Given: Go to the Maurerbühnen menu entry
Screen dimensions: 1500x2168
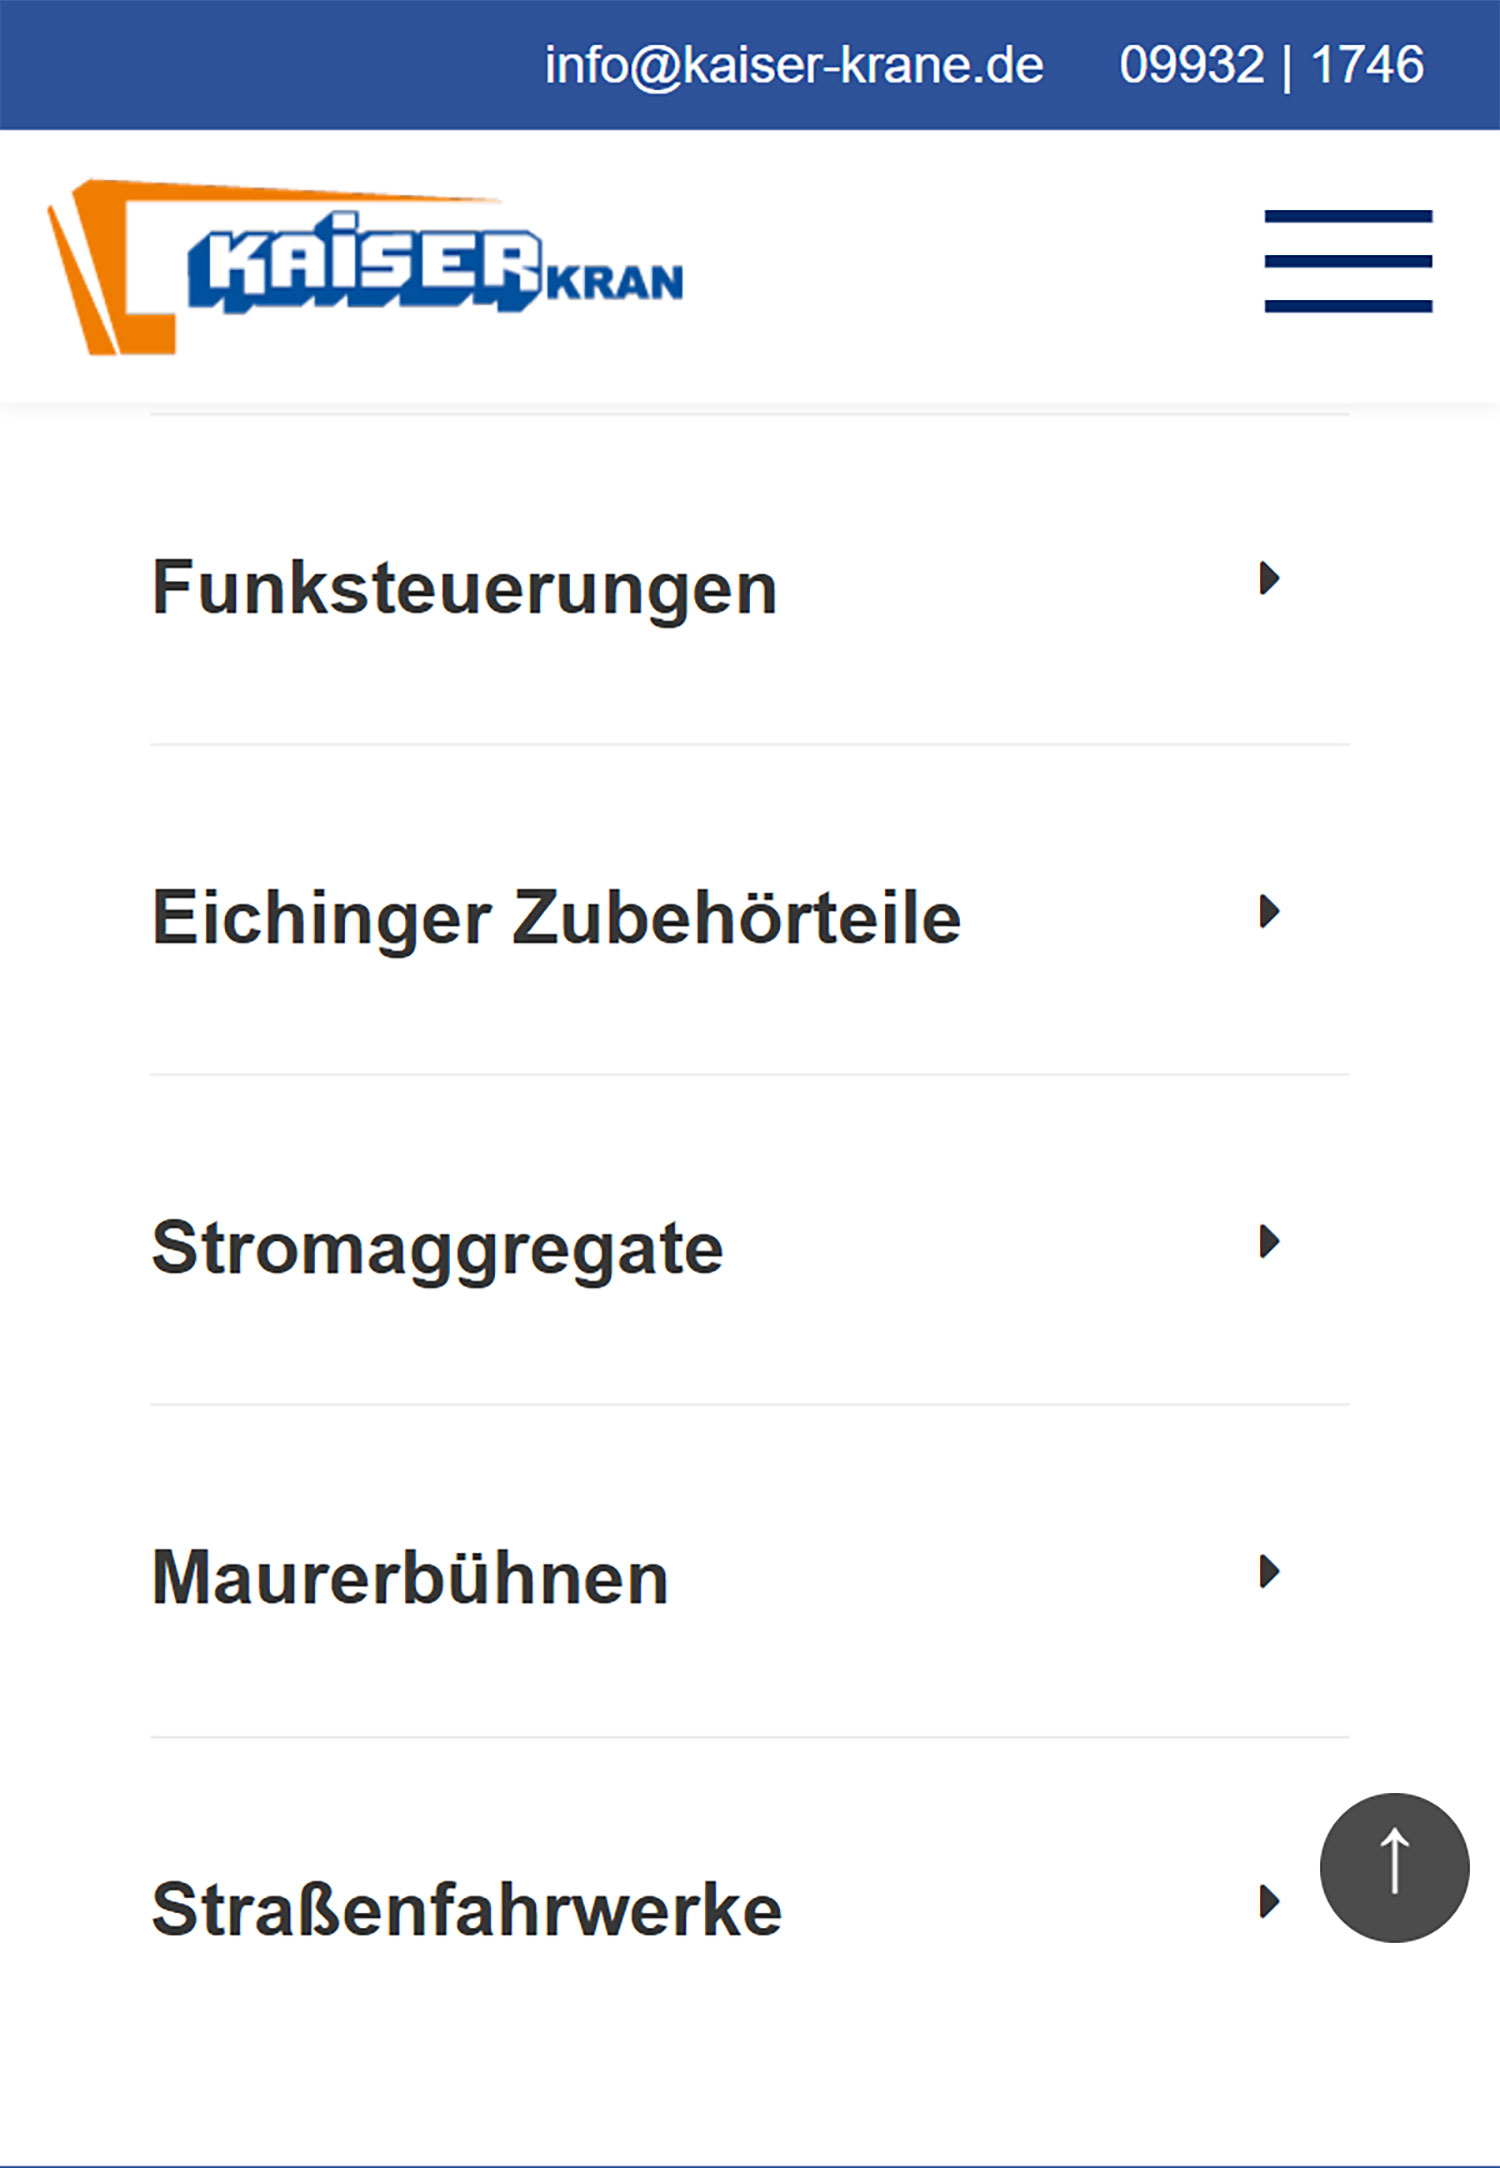Looking at the screenshot, I should (x=410, y=1578).
